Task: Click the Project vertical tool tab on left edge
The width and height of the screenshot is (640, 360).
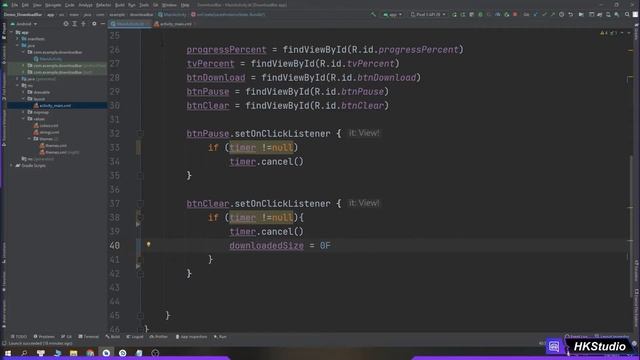Action: [4, 31]
